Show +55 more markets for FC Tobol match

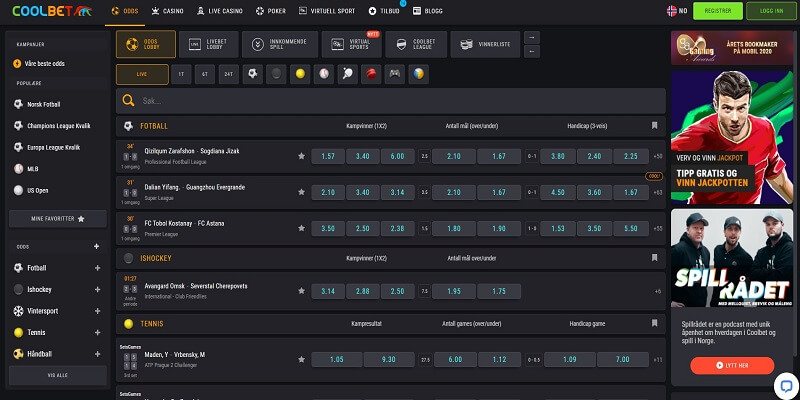coord(658,229)
